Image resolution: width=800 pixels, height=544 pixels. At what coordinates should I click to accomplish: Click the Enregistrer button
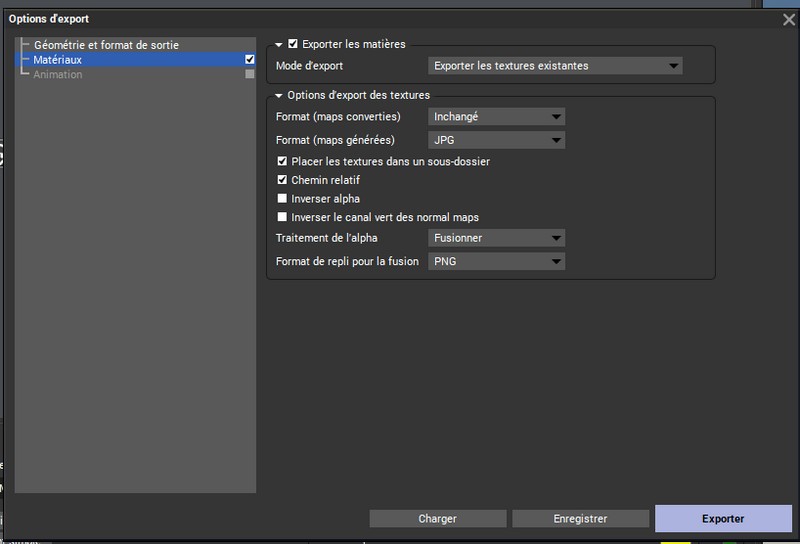click(x=581, y=519)
